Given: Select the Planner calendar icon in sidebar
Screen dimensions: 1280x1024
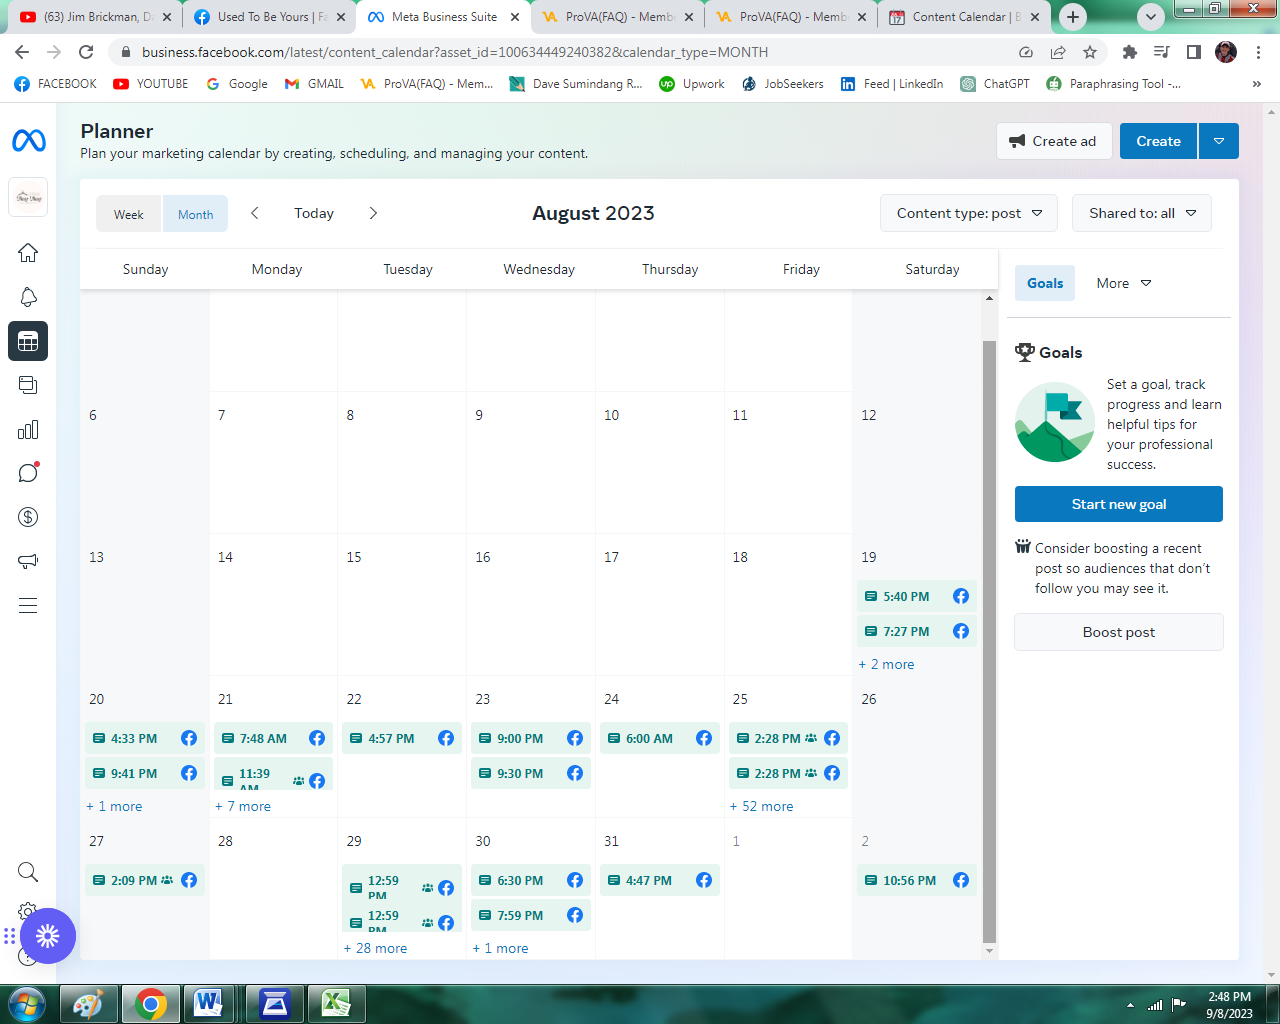Looking at the screenshot, I should (x=28, y=341).
